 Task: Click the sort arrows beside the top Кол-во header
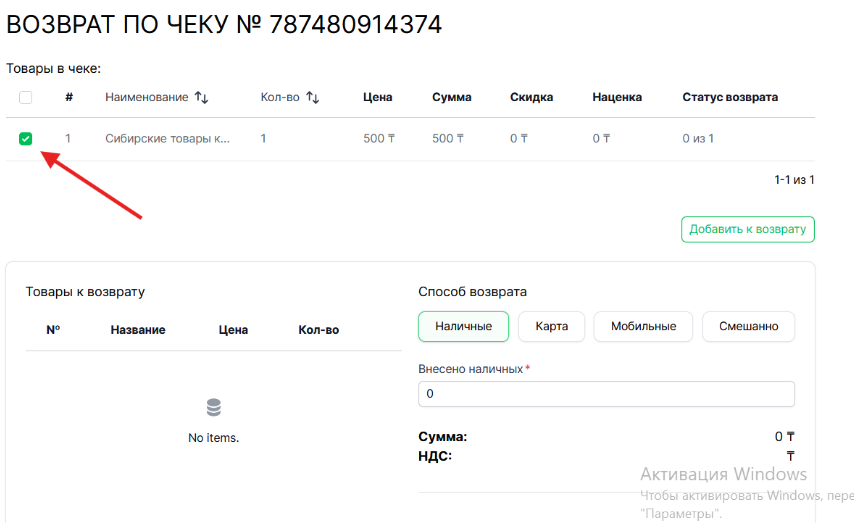point(312,98)
